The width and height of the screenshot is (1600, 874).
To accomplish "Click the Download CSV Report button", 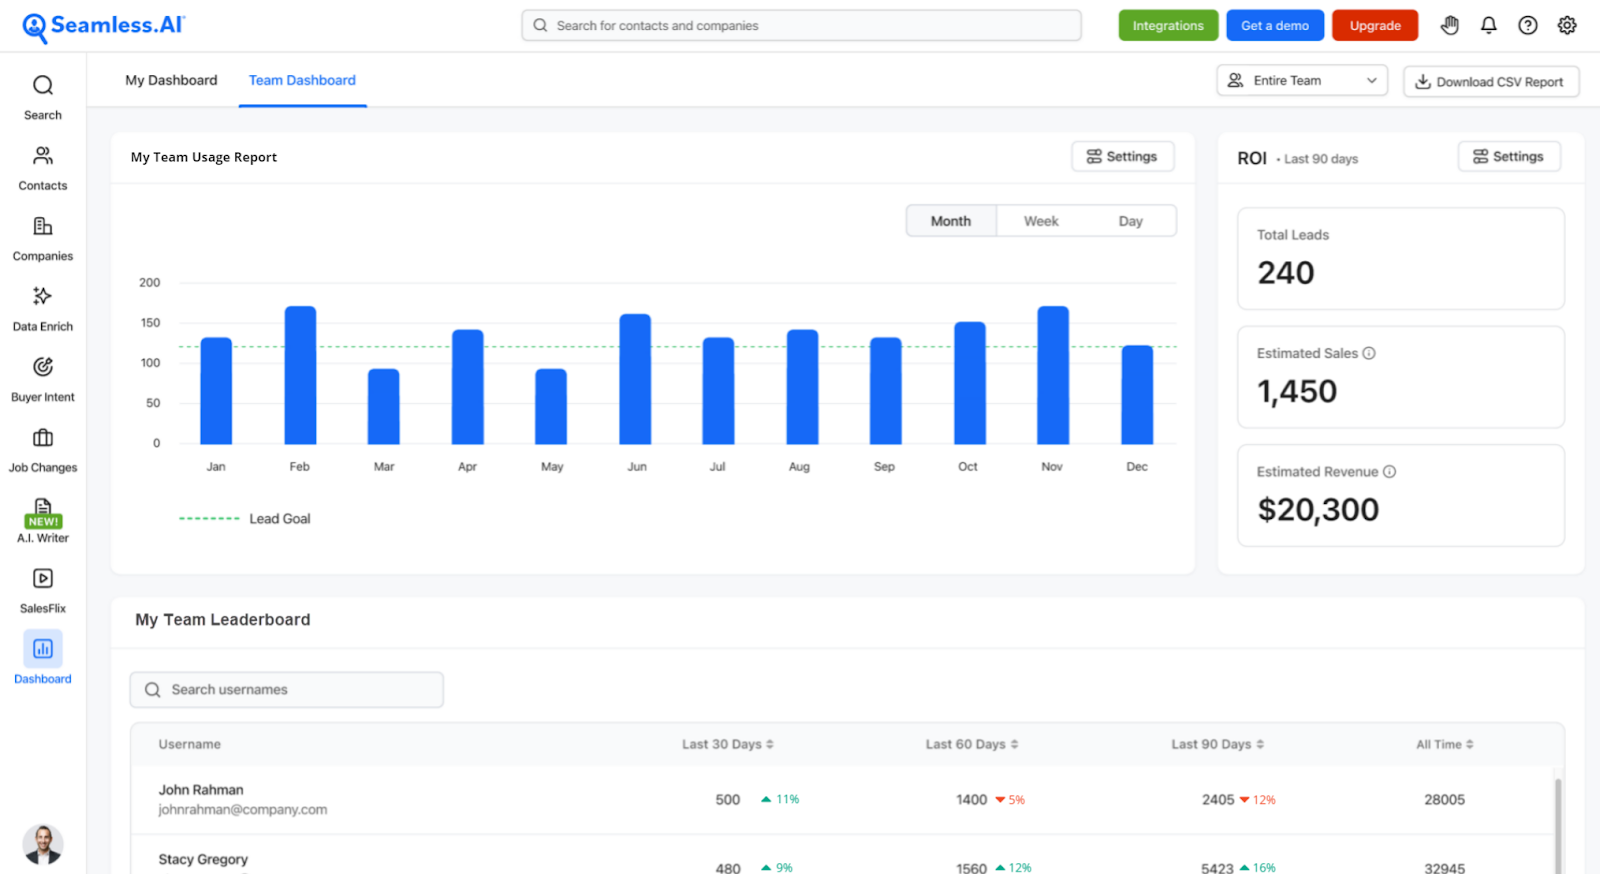I will tap(1490, 82).
